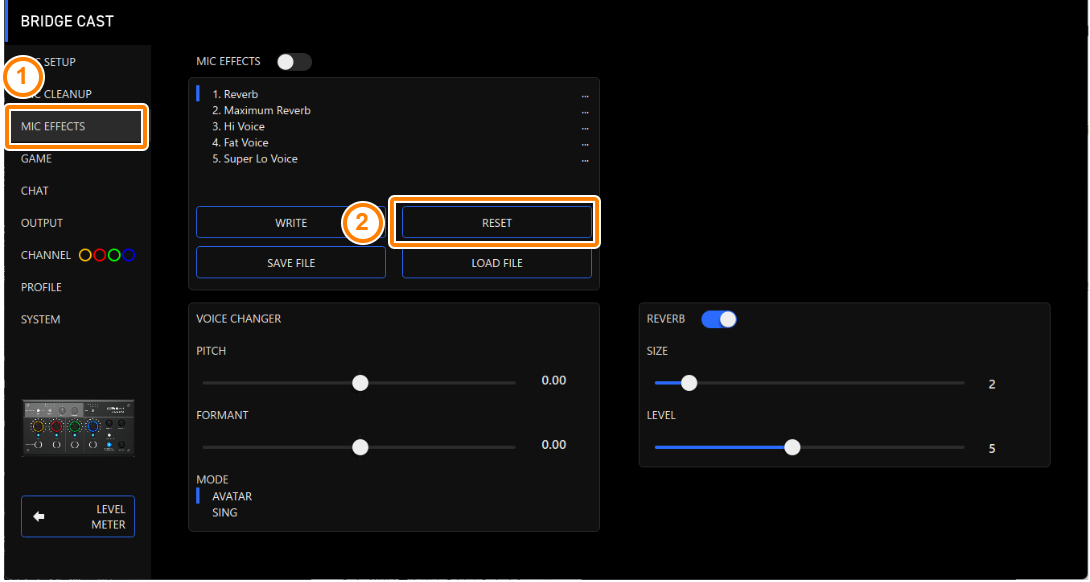
Task: Select SING voice changer mode
Action: click(x=225, y=512)
